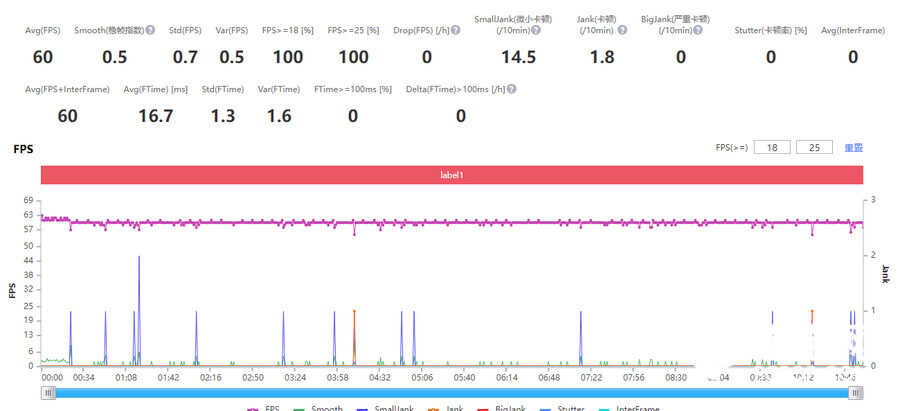Toggle Stutter legend item

[x=567, y=408]
